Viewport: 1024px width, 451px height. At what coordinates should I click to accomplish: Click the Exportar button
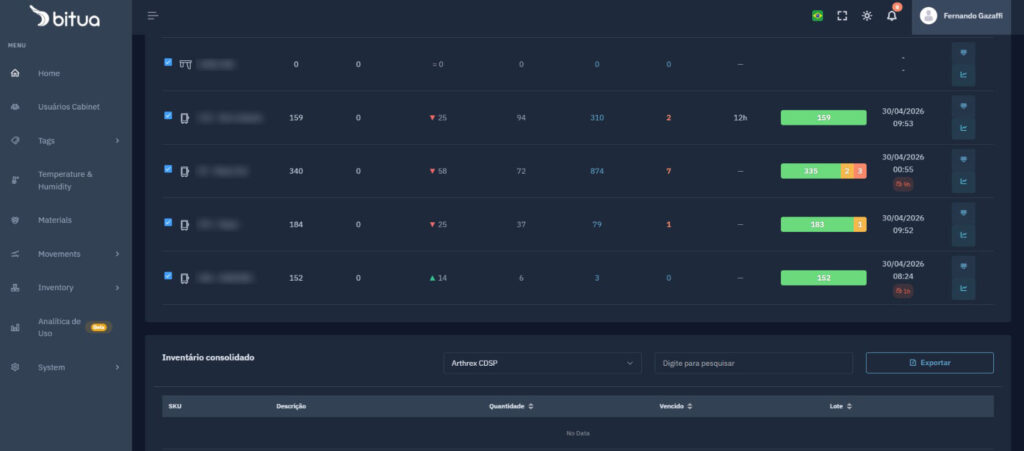pyautogui.click(x=929, y=363)
